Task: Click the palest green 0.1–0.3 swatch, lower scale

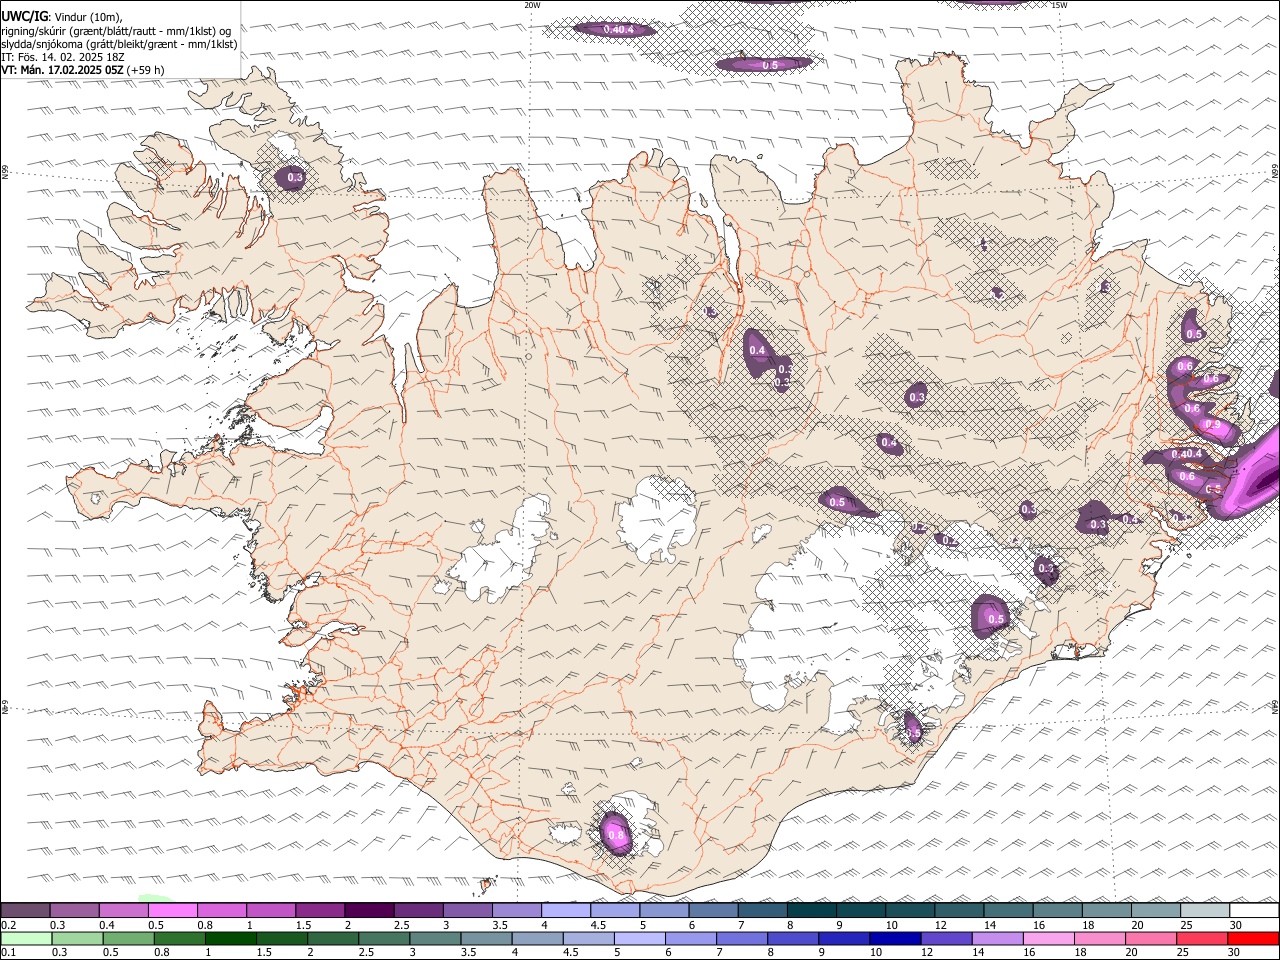Action: coord(27,938)
